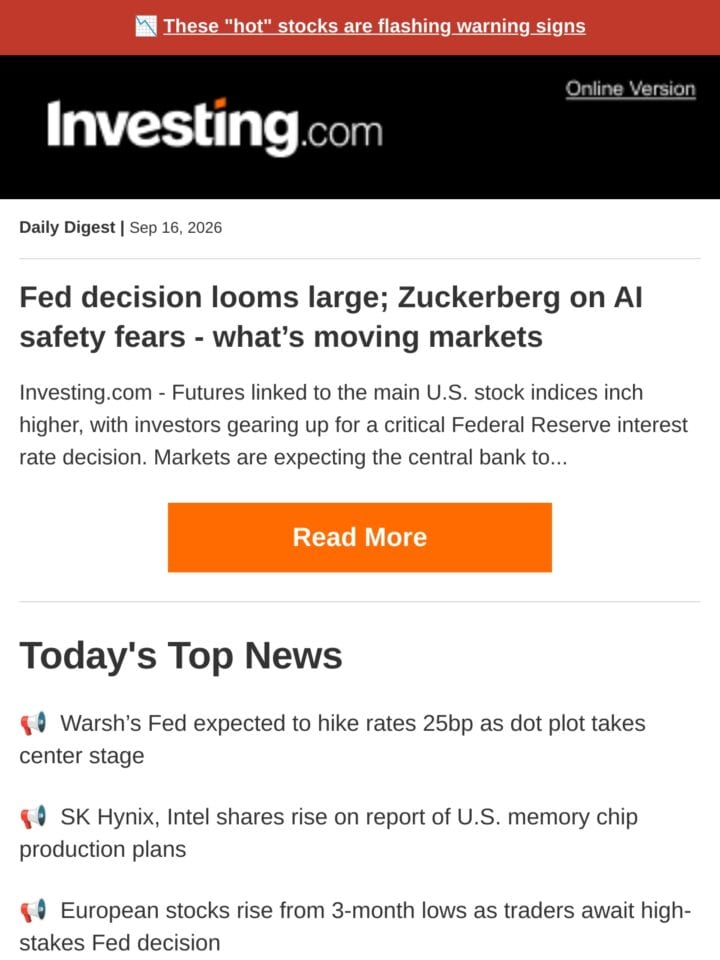Click the falling chart icon in red banner
This screenshot has width=720, height=960.
click(x=146, y=26)
